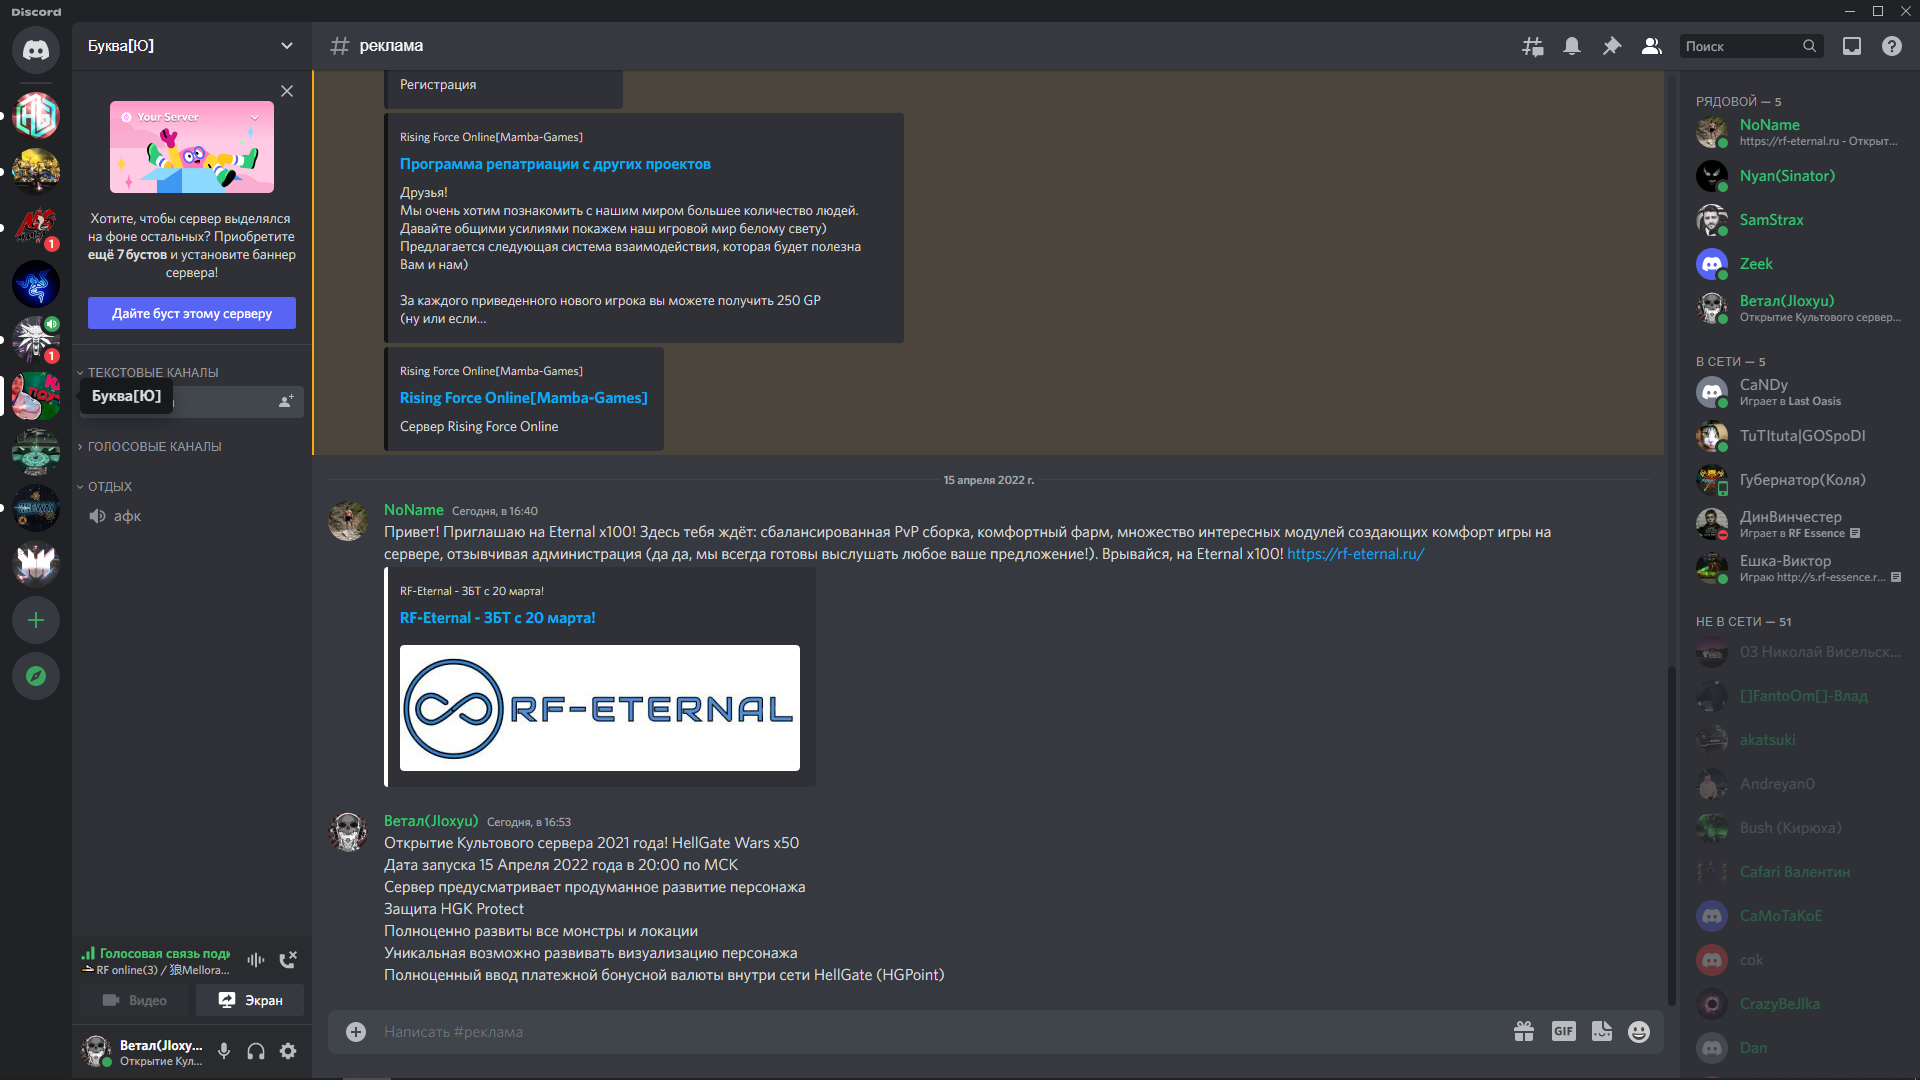Open gift Nitro icon

(x=1524, y=1032)
